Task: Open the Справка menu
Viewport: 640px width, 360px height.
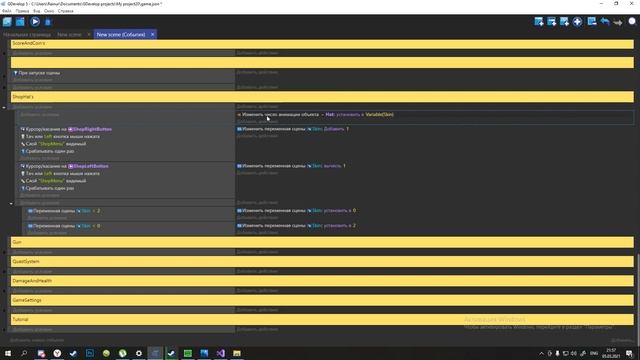Action: click(x=66, y=11)
